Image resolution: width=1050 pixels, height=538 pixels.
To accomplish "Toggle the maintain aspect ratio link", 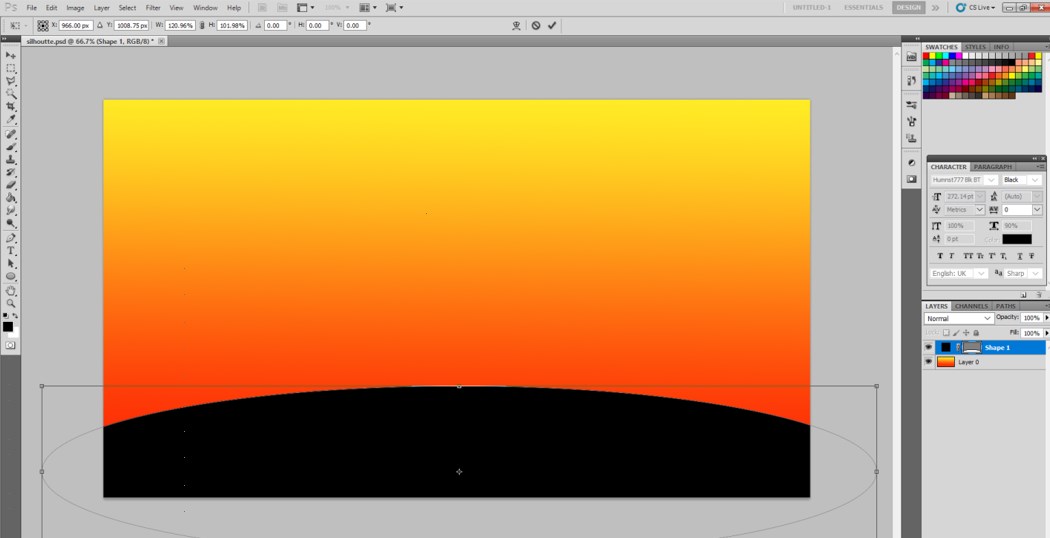I will pyautogui.click(x=202, y=25).
